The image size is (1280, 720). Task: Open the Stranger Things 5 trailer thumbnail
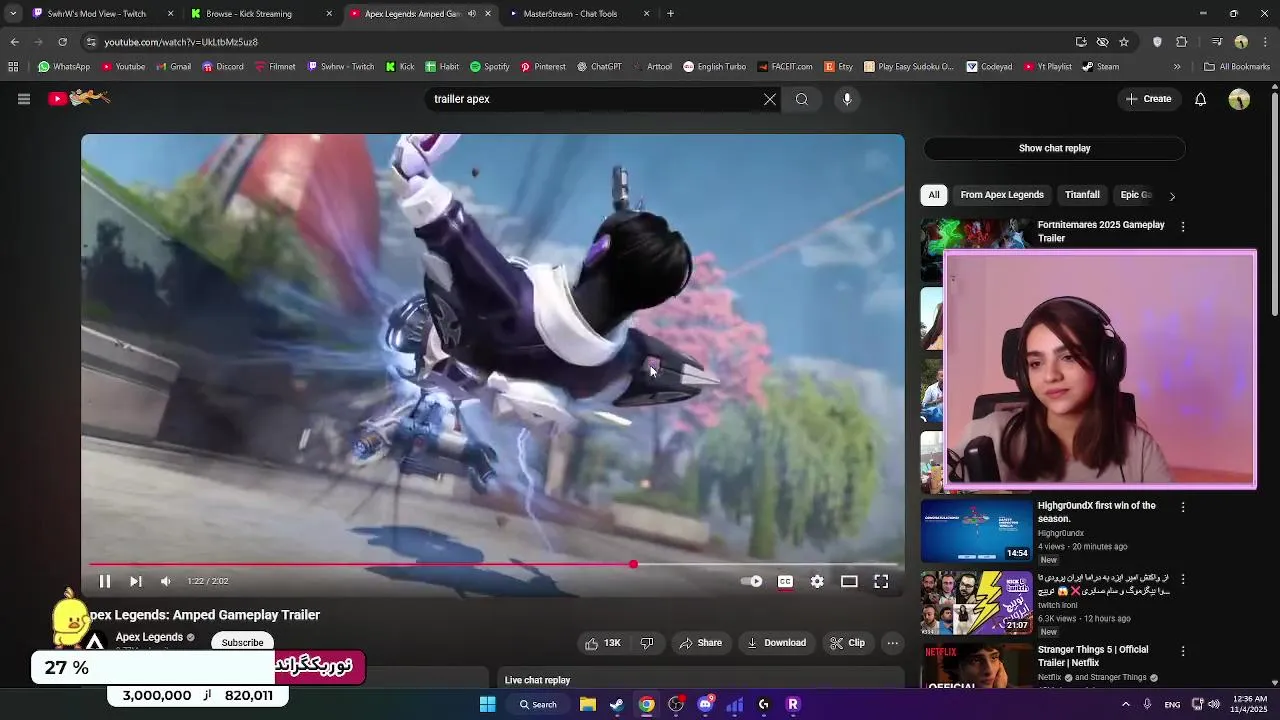(976, 666)
